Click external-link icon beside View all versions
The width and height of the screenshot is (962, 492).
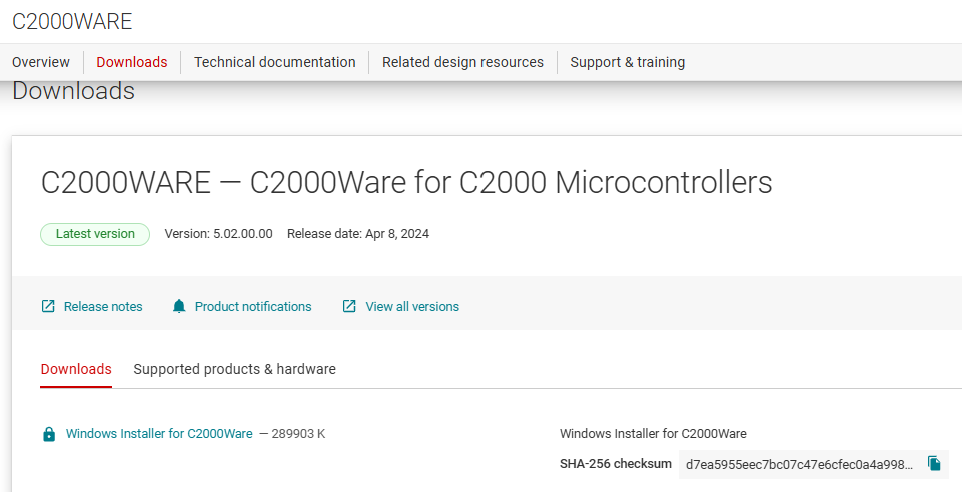pyautogui.click(x=349, y=306)
